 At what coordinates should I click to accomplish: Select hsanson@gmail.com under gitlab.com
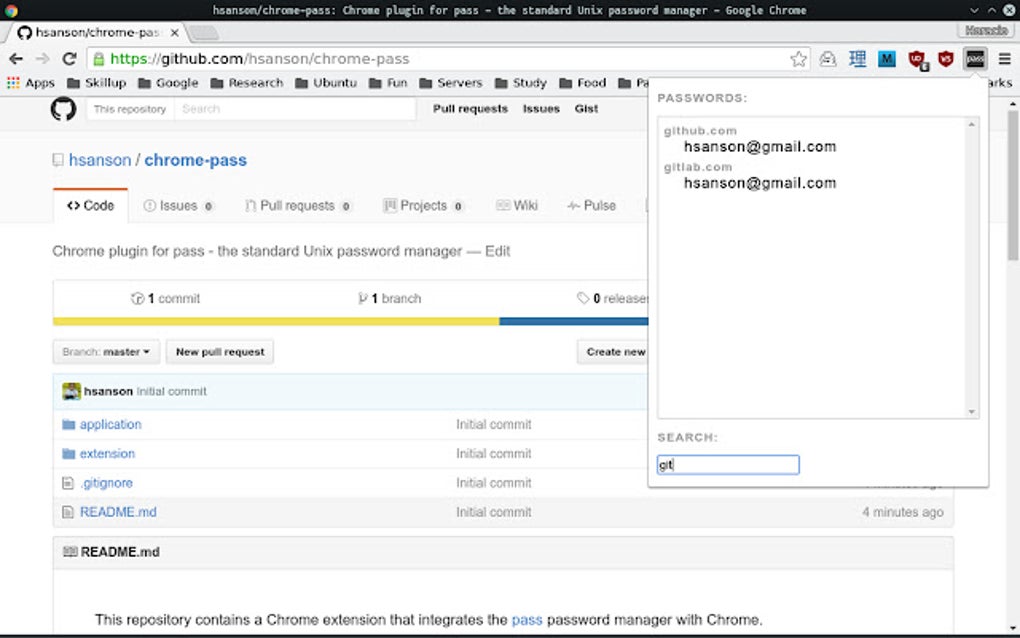759,183
